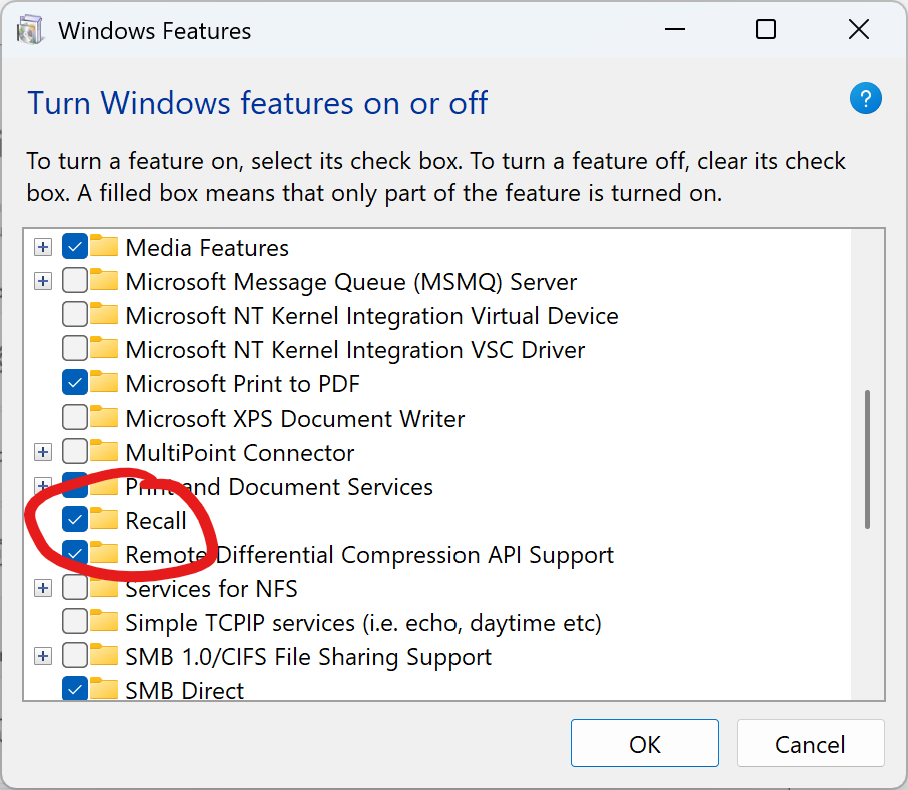Enable Microsoft XPS Document Writer checkbox
Viewport: 908px width, 790px height.
[75, 418]
